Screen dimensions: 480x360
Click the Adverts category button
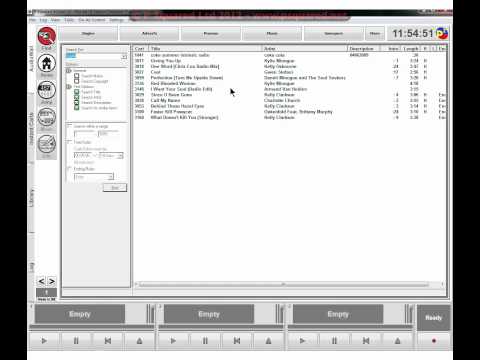149,34
